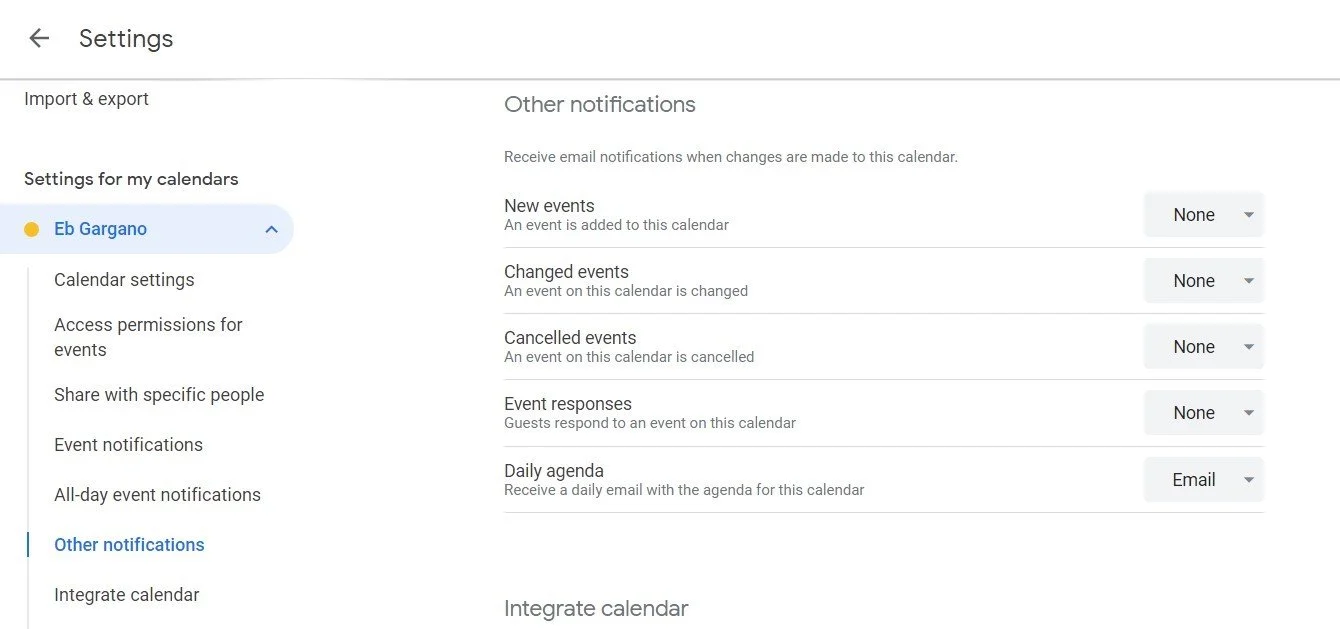
Task: Click the back arrow to leave Settings
Action: tap(39, 38)
